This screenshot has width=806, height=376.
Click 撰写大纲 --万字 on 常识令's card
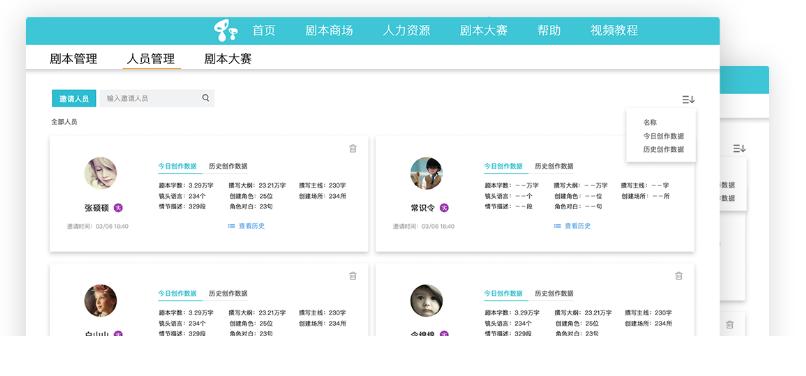tap(581, 185)
